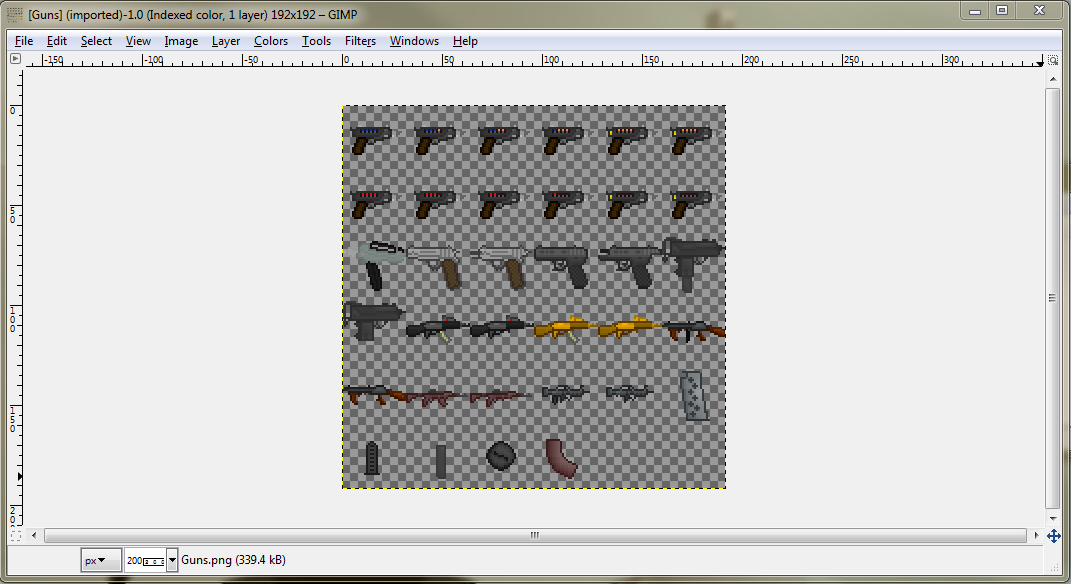Open the px unit dropdown
1071x584 pixels.
[100, 561]
